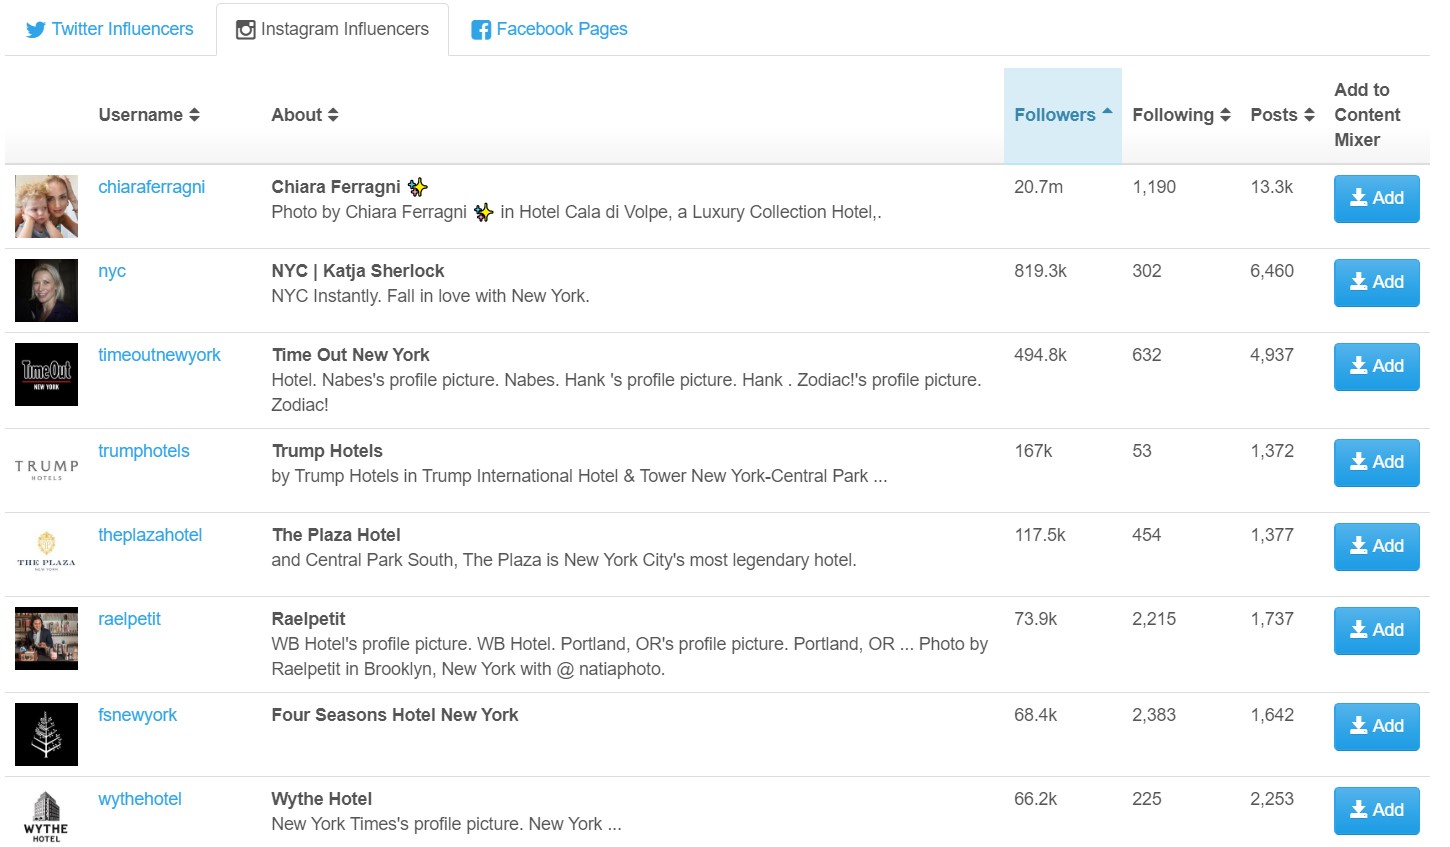Viewport: 1450px width, 847px height.
Task: Sort the table by About column
Action: [305, 115]
